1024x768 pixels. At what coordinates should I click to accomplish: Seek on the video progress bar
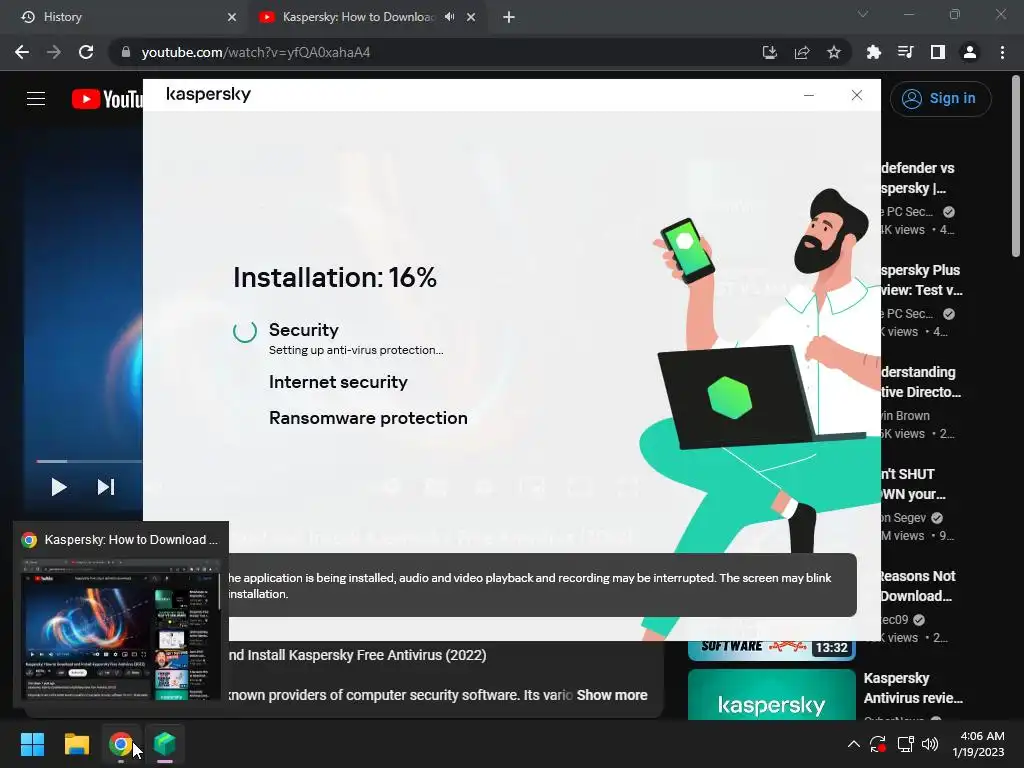(x=89, y=461)
